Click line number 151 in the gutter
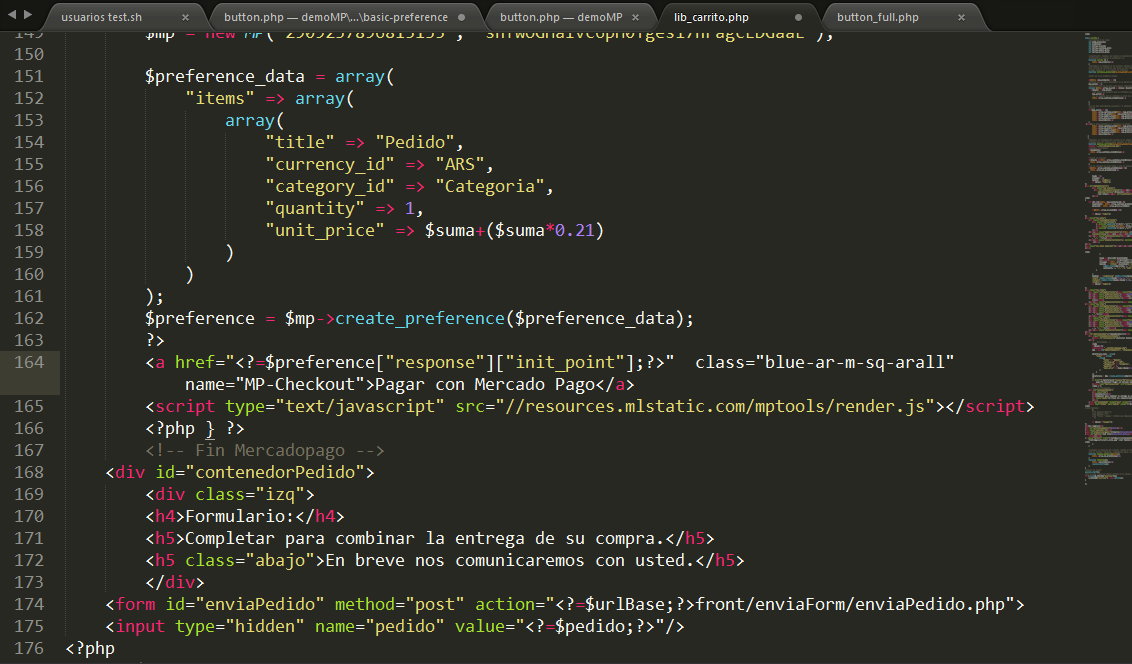This screenshot has width=1132, height=664. coord(29,77)
